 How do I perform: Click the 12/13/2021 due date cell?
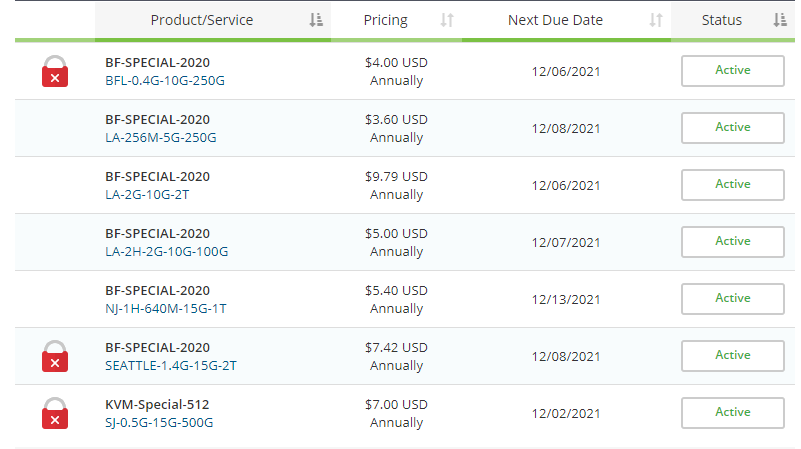[566, 299]
